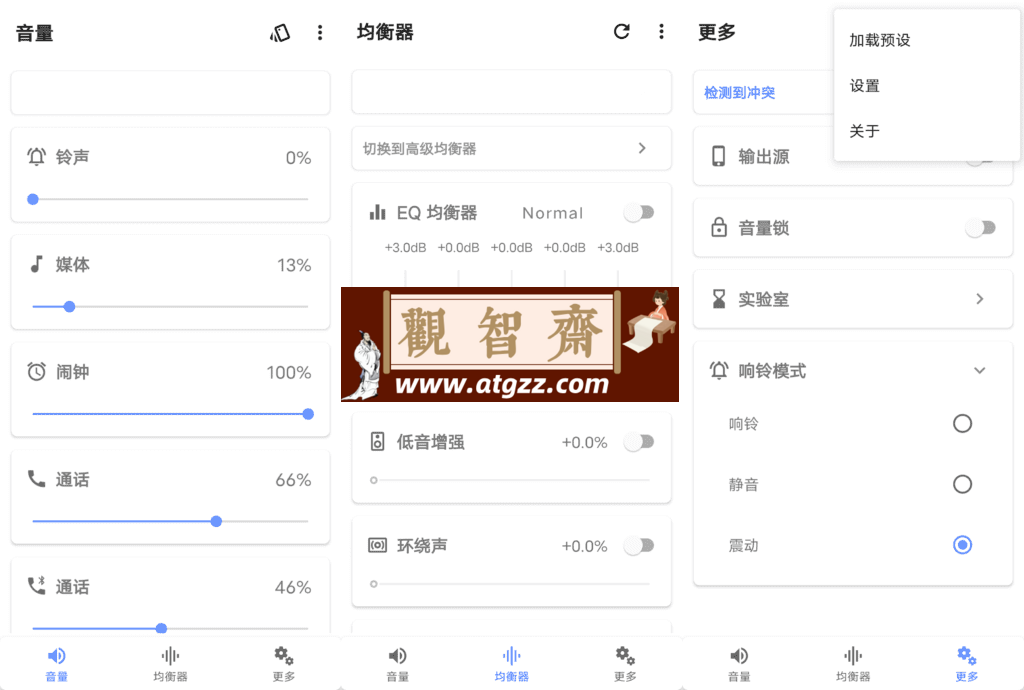
Task: Click the 响铃模式 bell icon
Action: click(718, 370)
